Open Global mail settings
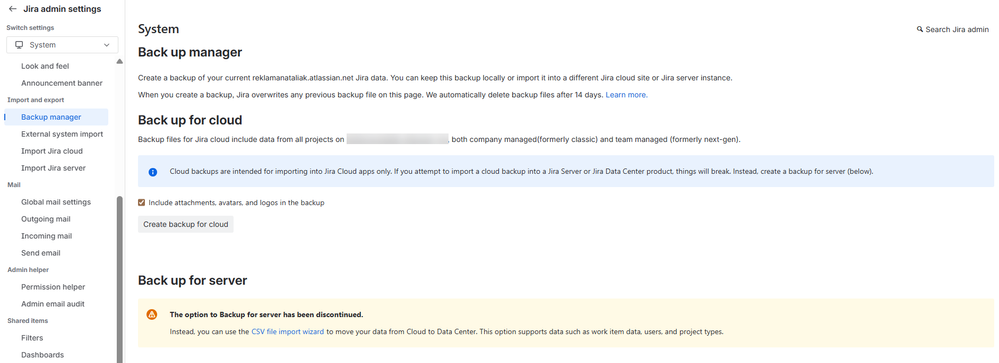This screenshot has height=363, width=999. coord(56,202)
